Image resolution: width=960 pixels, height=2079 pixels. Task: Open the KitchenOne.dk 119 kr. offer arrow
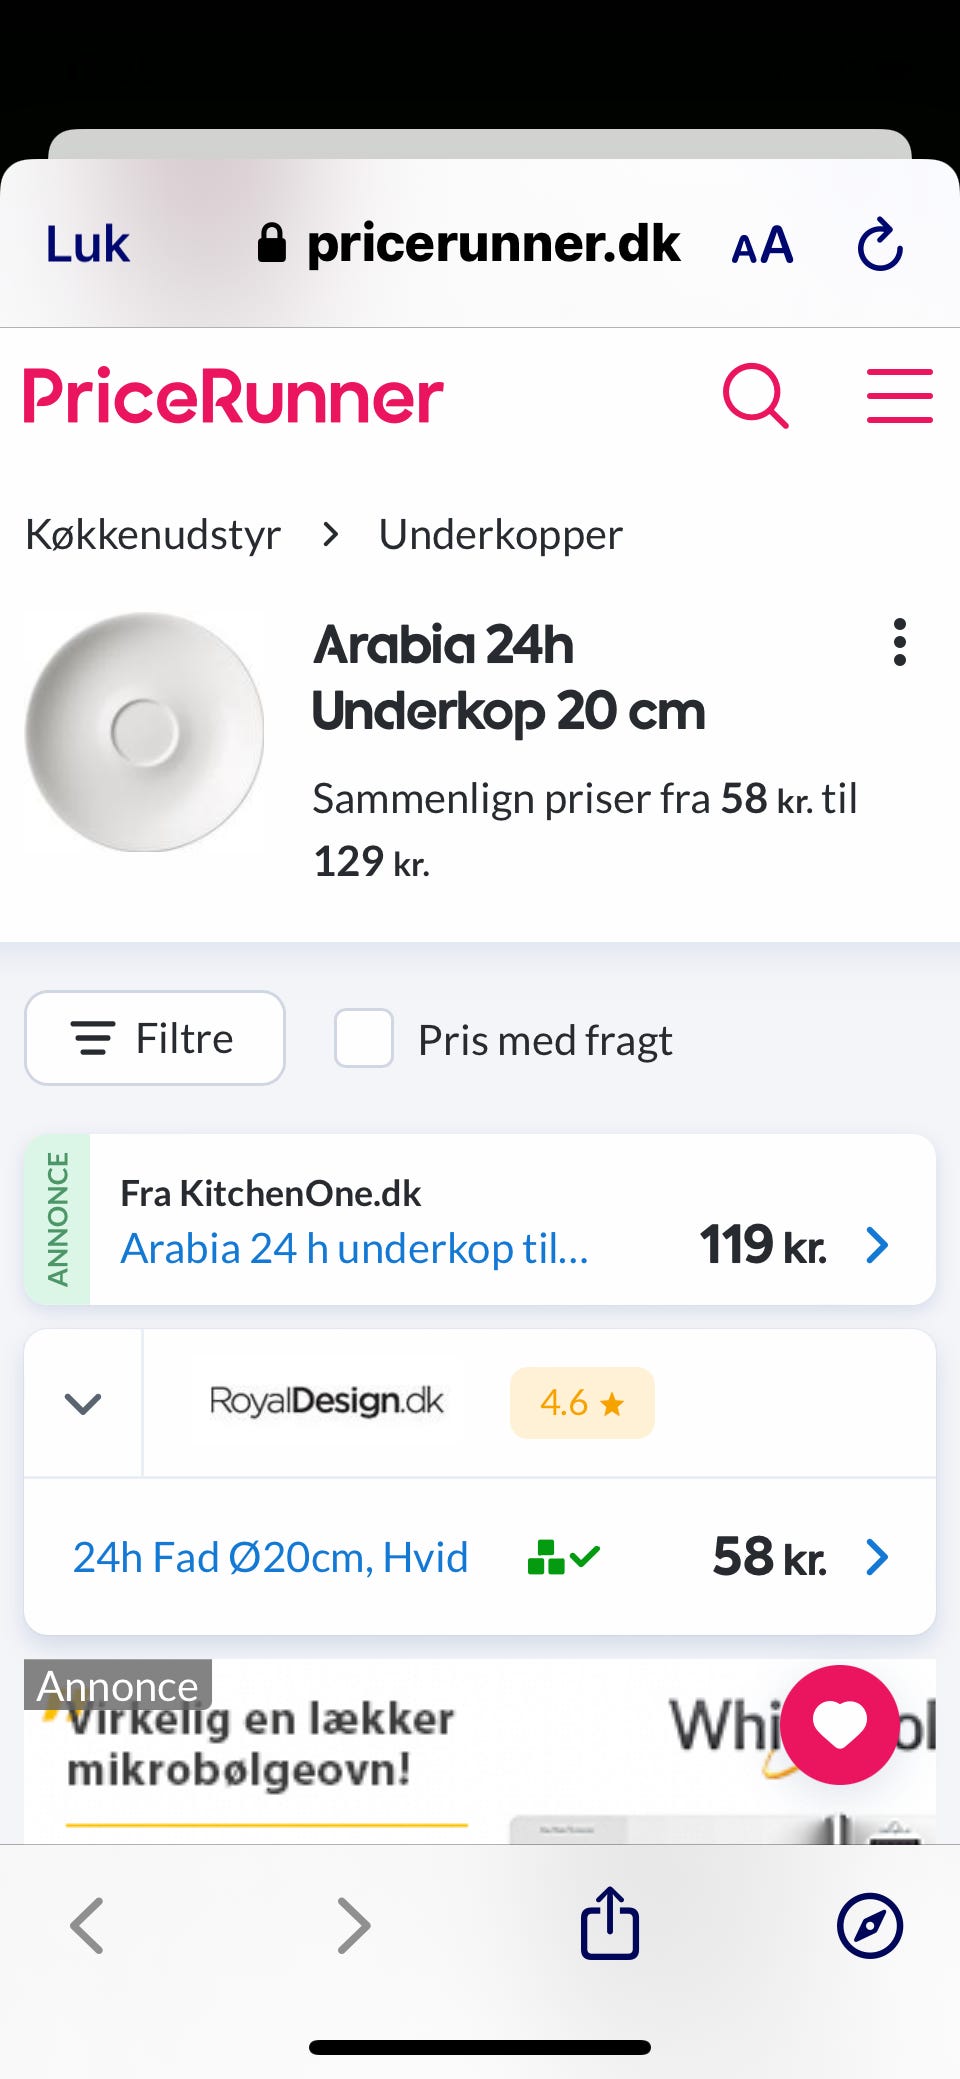[877, 1246]
